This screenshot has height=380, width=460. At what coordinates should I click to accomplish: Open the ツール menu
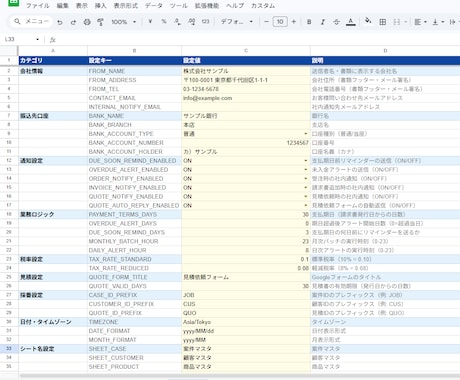[179, 6]
